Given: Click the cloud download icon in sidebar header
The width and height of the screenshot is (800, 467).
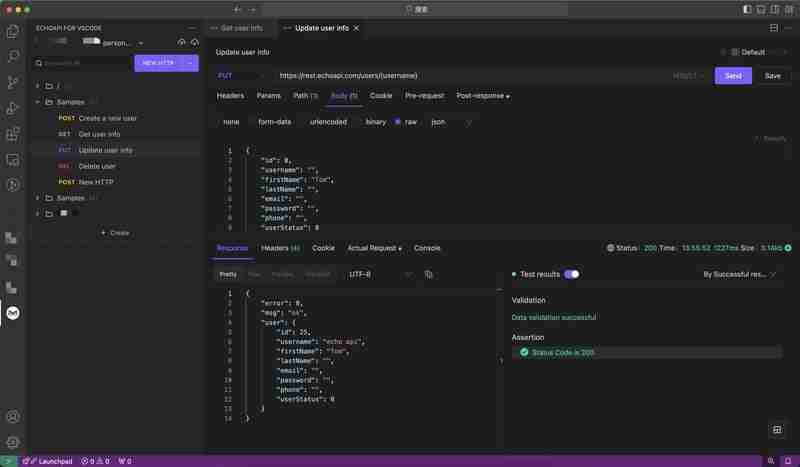Looking at the screenshot, I should click(x=194, y=42).
